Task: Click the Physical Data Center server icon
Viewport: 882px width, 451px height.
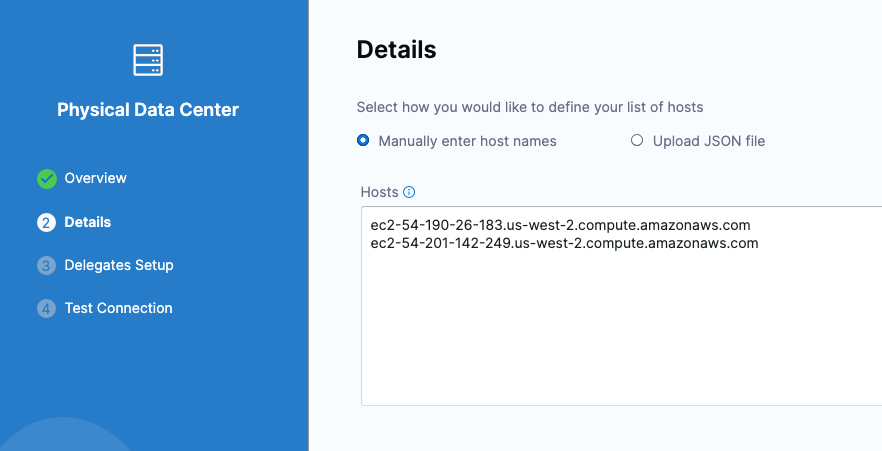Action: pos(148,59)
